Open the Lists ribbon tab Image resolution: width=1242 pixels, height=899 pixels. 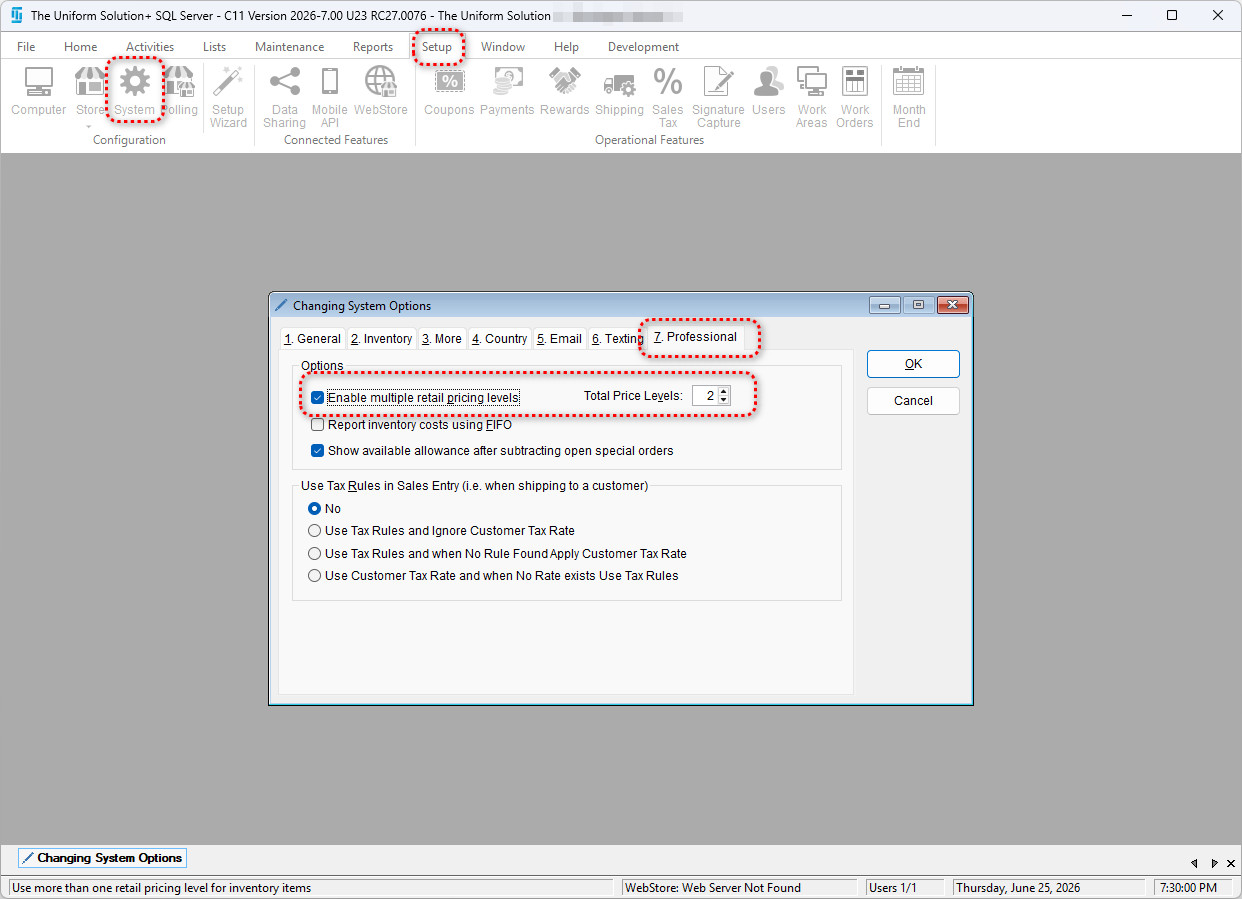point(214,47)
